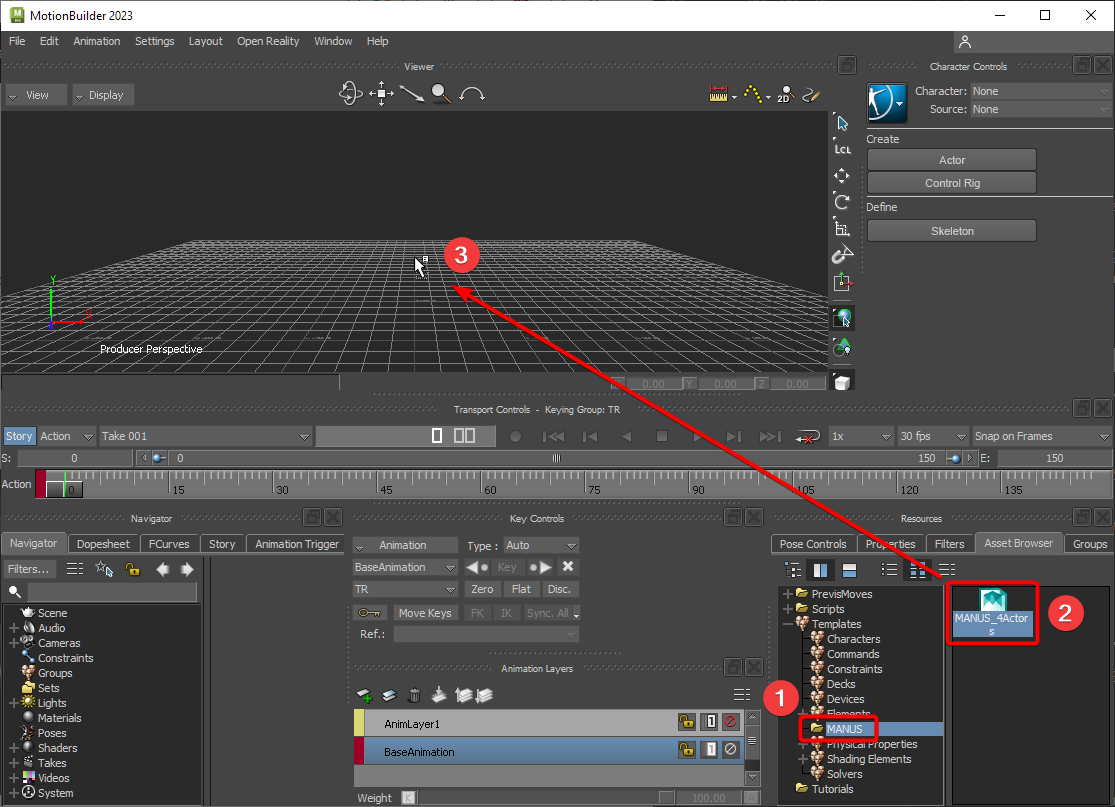1115x807 pixels.
Task: Toggle solo on BaseAnimation layer
Action: tap(709, 749)
